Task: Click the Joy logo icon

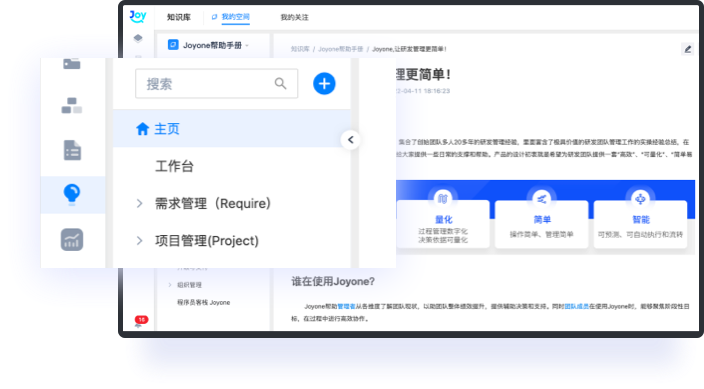Action: [x=138, y=17]
